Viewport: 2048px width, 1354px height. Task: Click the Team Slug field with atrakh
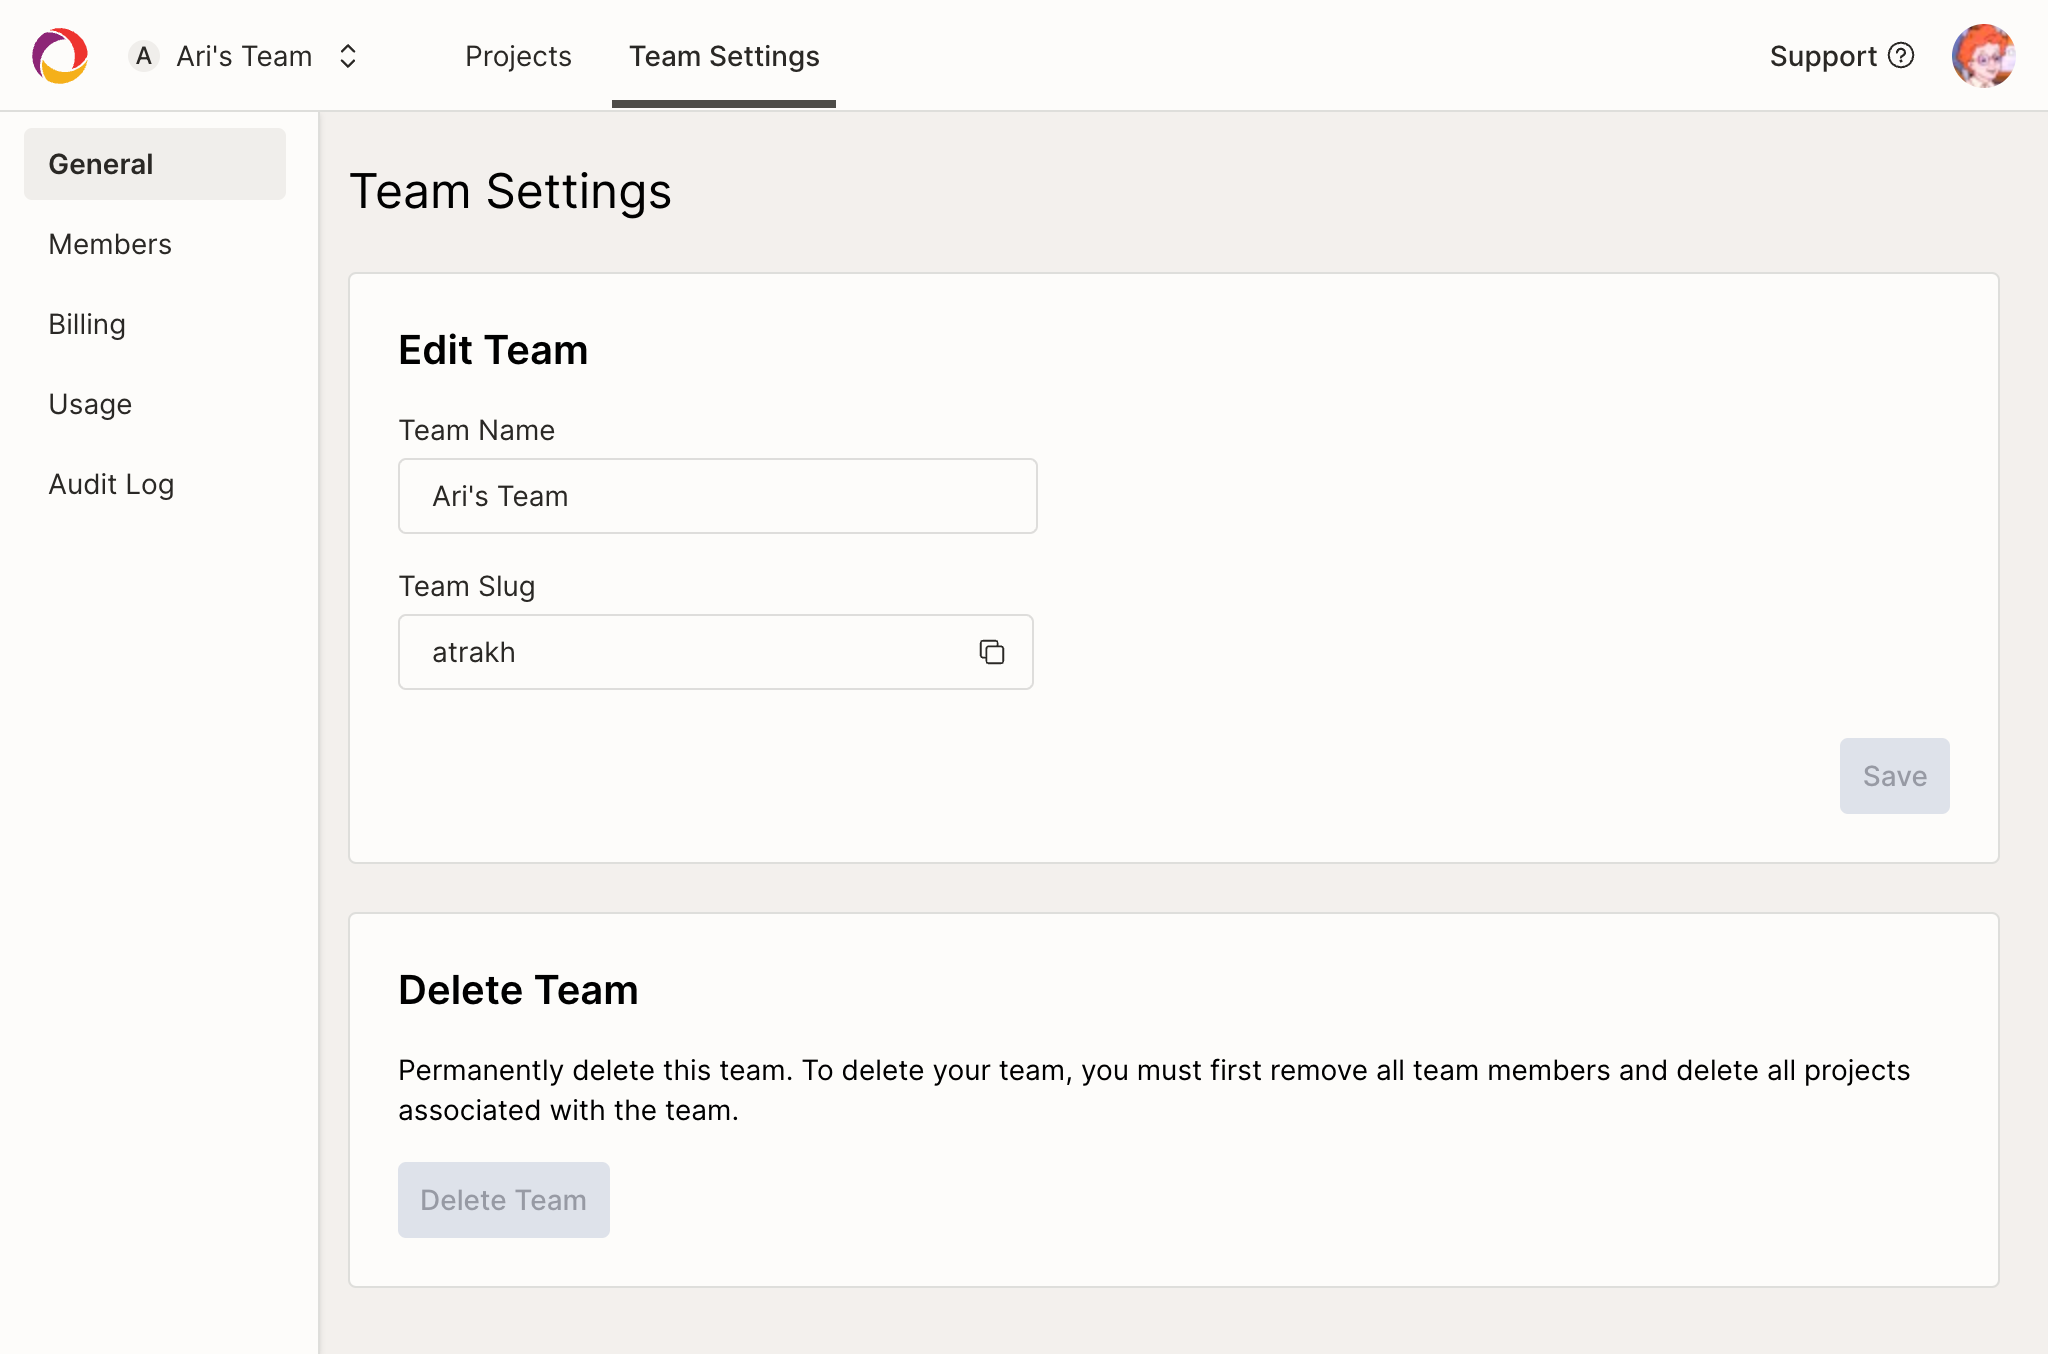click(716, 652)
